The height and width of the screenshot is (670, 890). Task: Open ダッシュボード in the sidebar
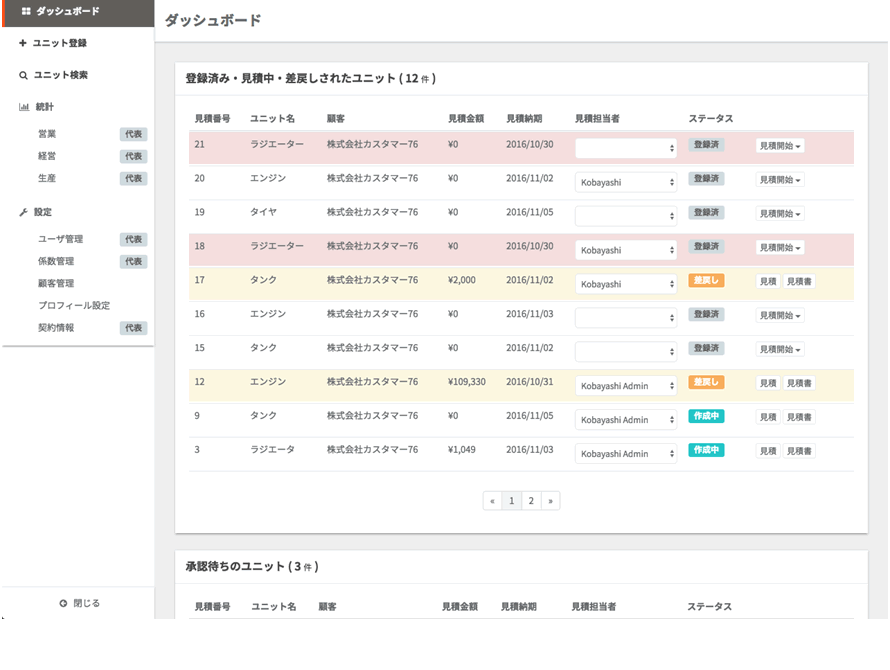(78, 12)
